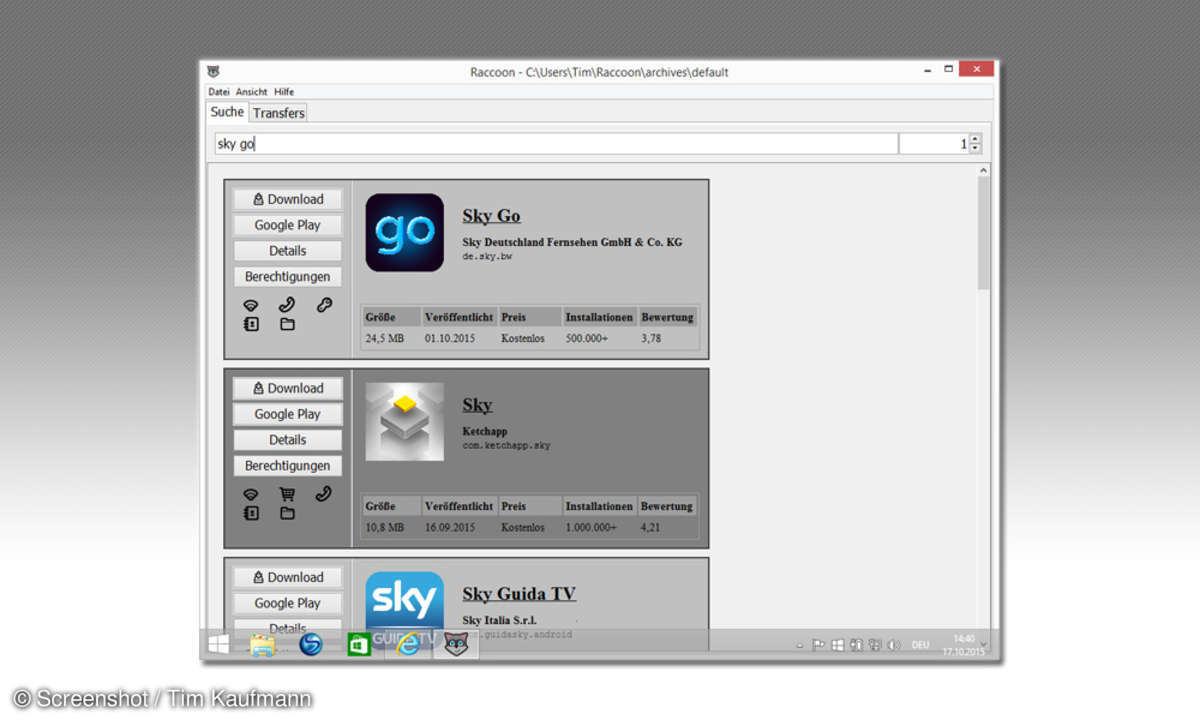Viewport: 1200px width, 720px height.
Task: Open the Sky title link by Ketchapp
Action: click(x=477, y=405)
